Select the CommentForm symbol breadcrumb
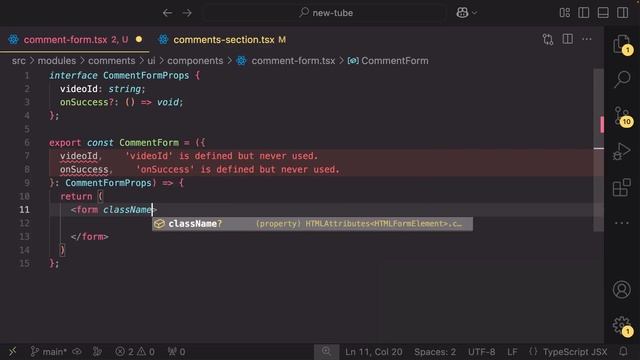This screenshot has height=360, width=640. click(x=388, y=61)
